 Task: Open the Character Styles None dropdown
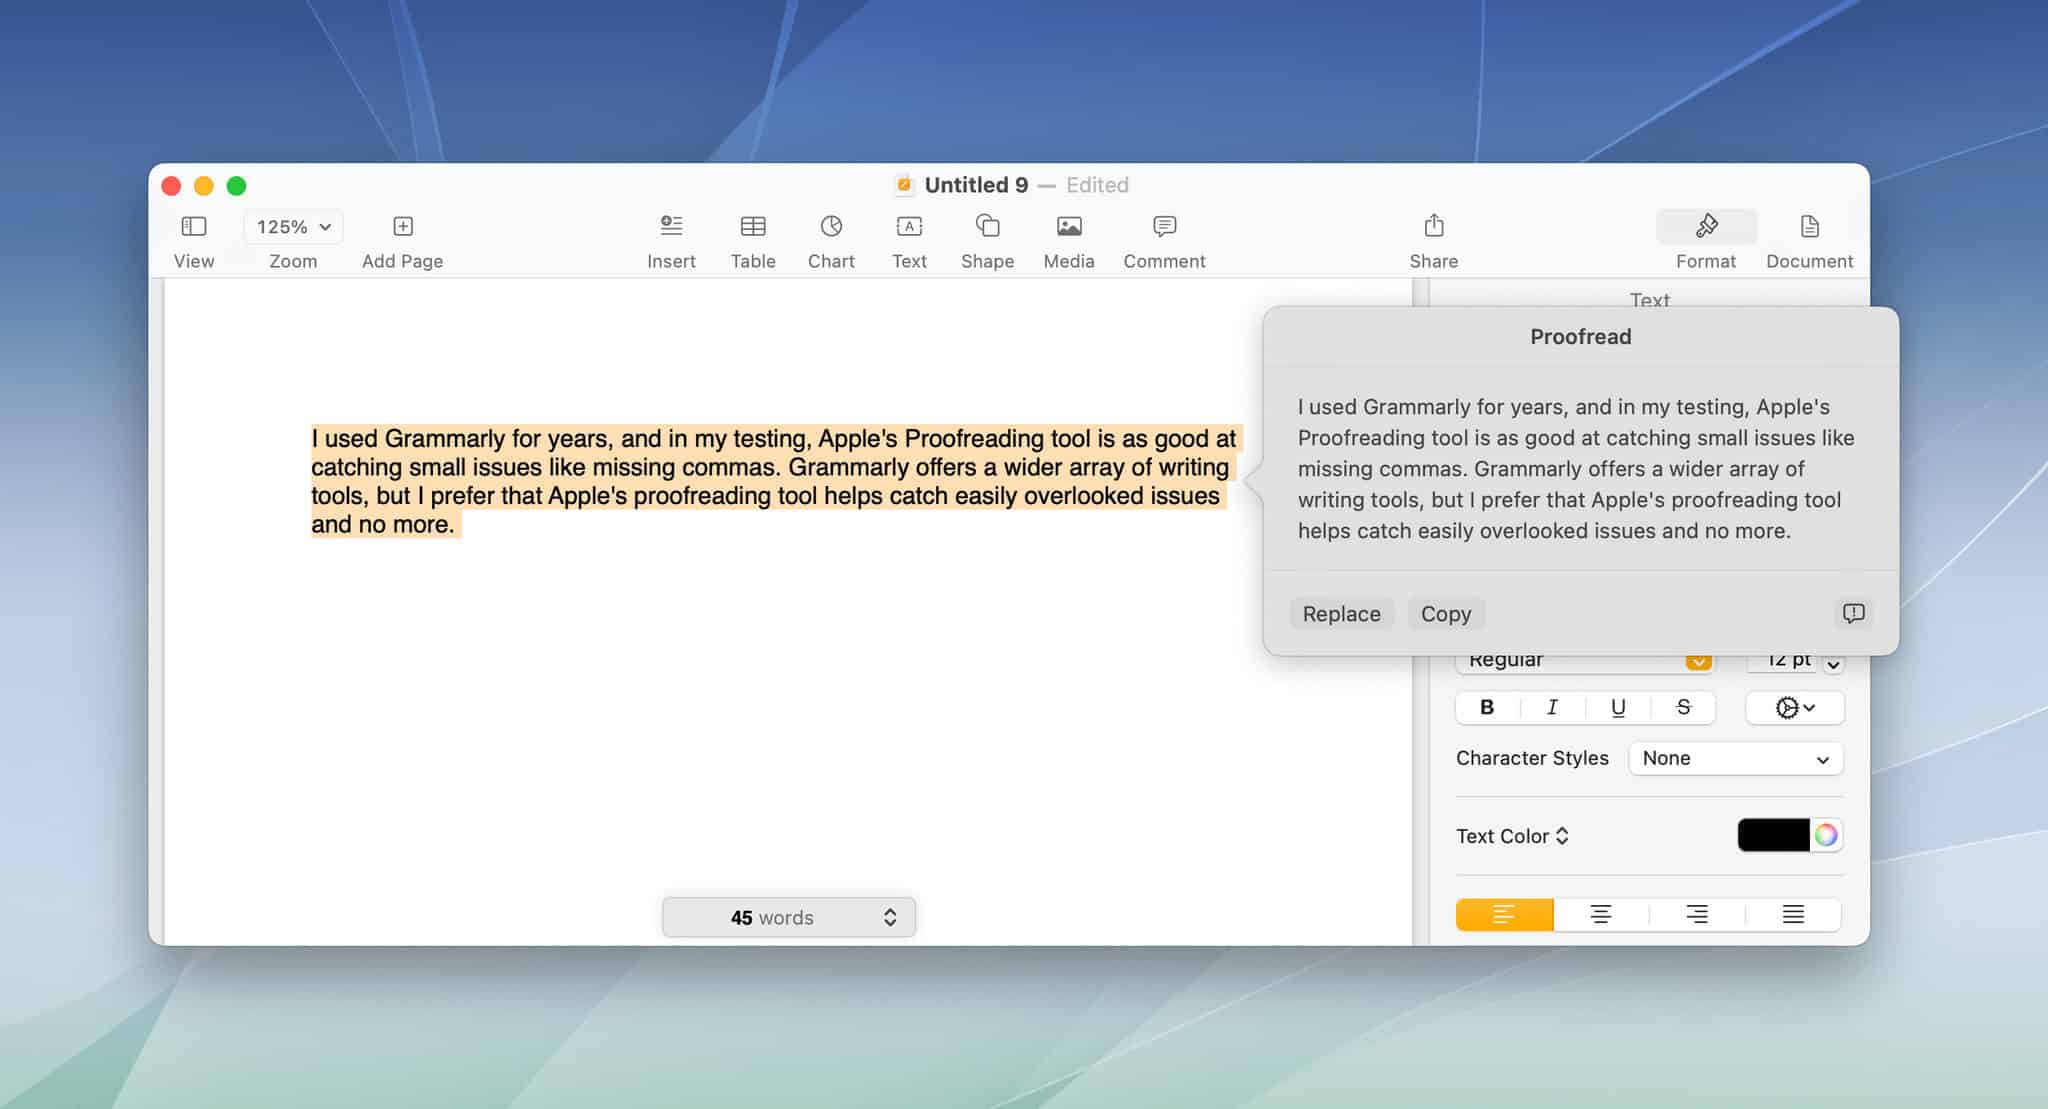tap(1736, 758)
